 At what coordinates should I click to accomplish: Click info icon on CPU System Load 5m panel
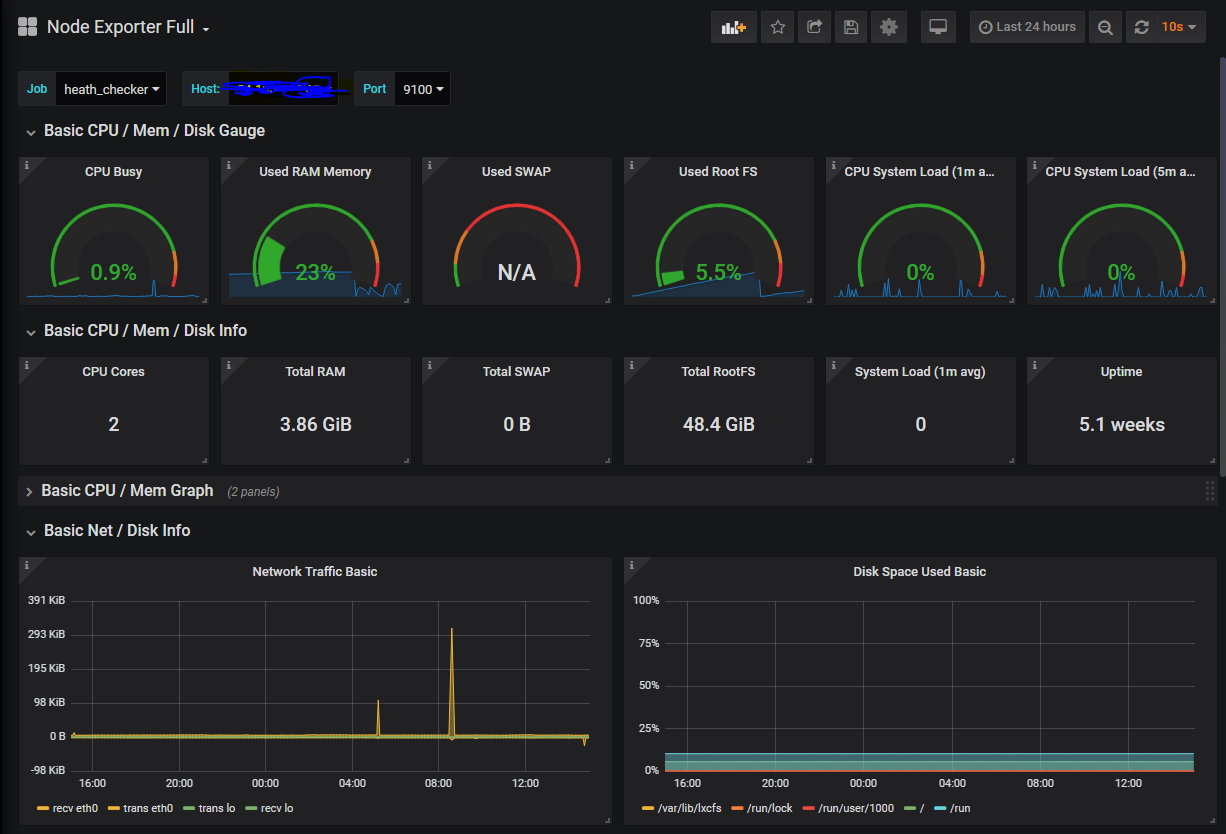1034,165
